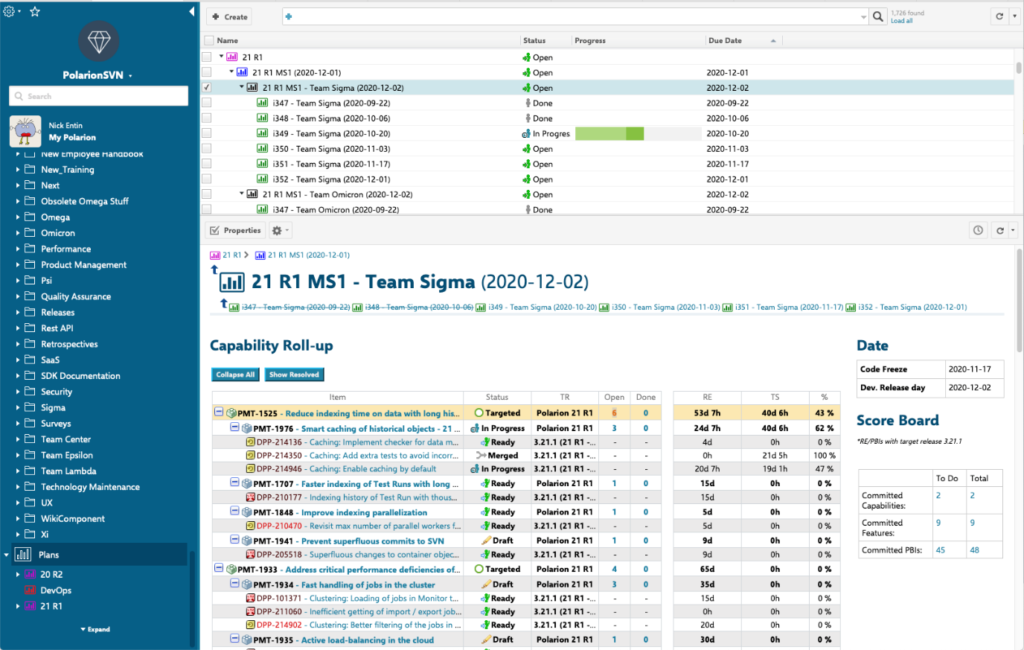
Task: Check the i347 - Team Sigma row checkbox
Action: pyautogui.click(x=207, y=103)
